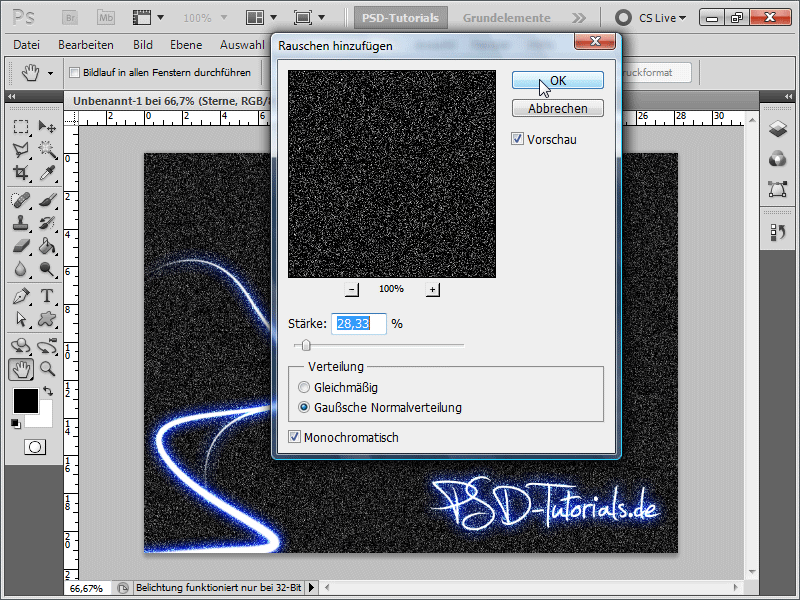Screen dimensions: 800x600
Task: Open the Datei menu
Action: 27,45
